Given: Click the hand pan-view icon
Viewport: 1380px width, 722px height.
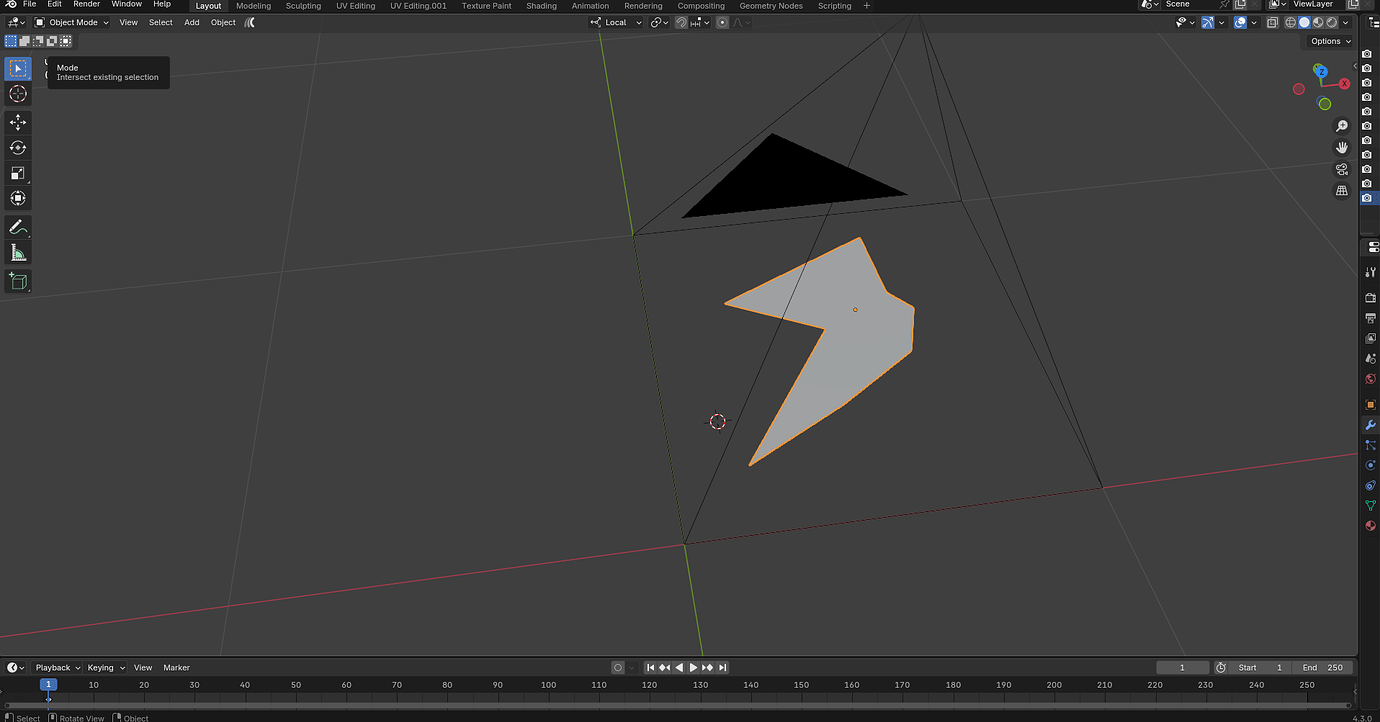Looking at the screenshot, I should pyautogui.click(x=1342, y=147).
